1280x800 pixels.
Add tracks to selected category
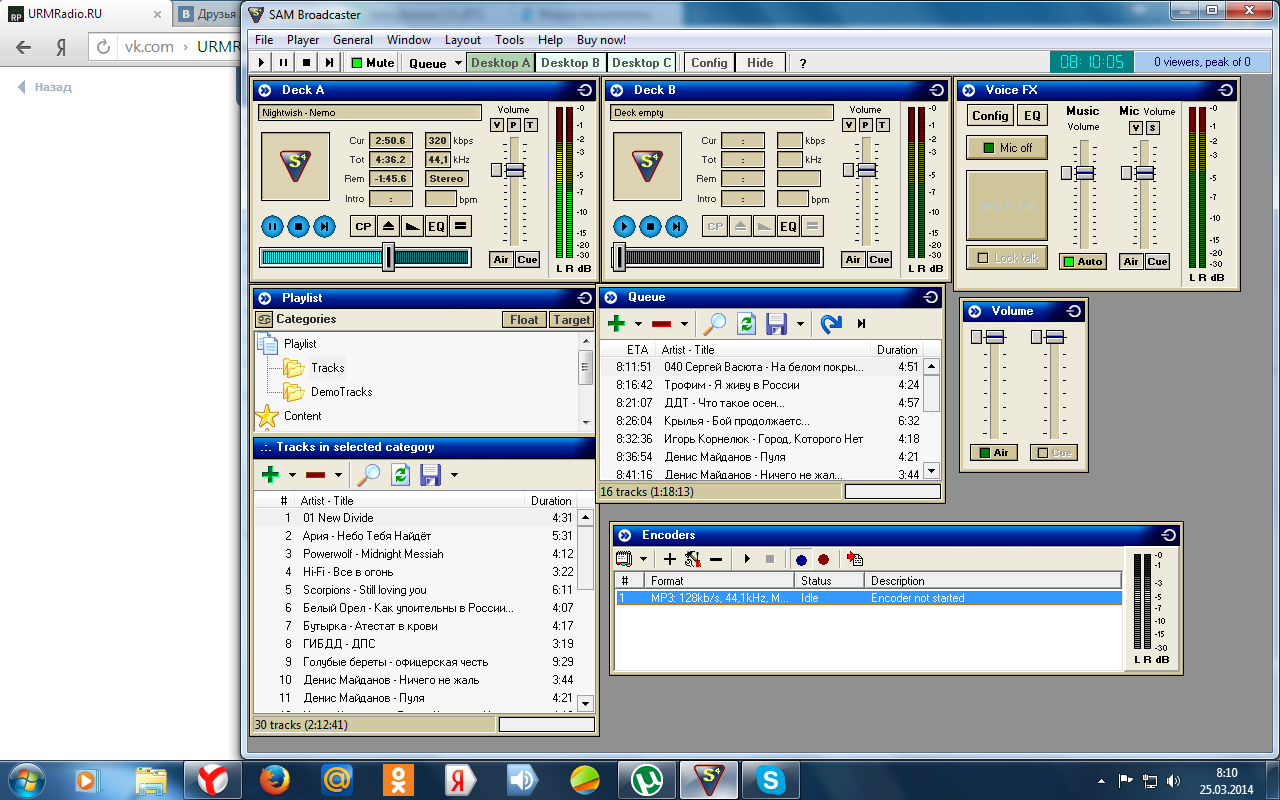pos(270,475)
